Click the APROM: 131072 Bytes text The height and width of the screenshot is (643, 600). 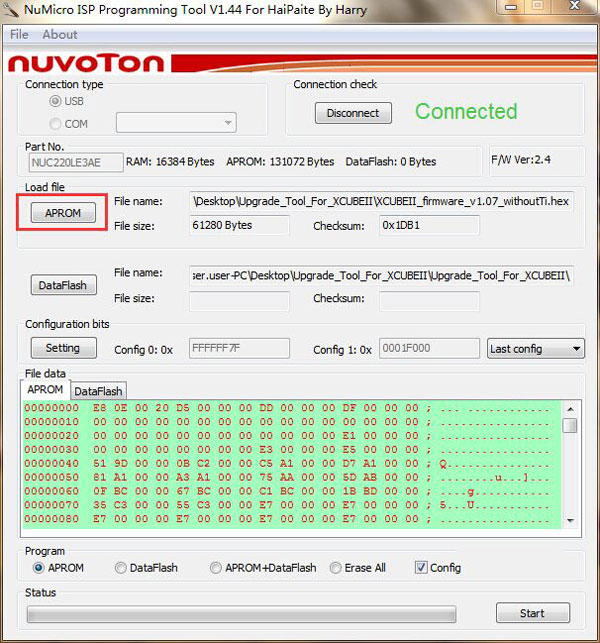tap(280, 162)
